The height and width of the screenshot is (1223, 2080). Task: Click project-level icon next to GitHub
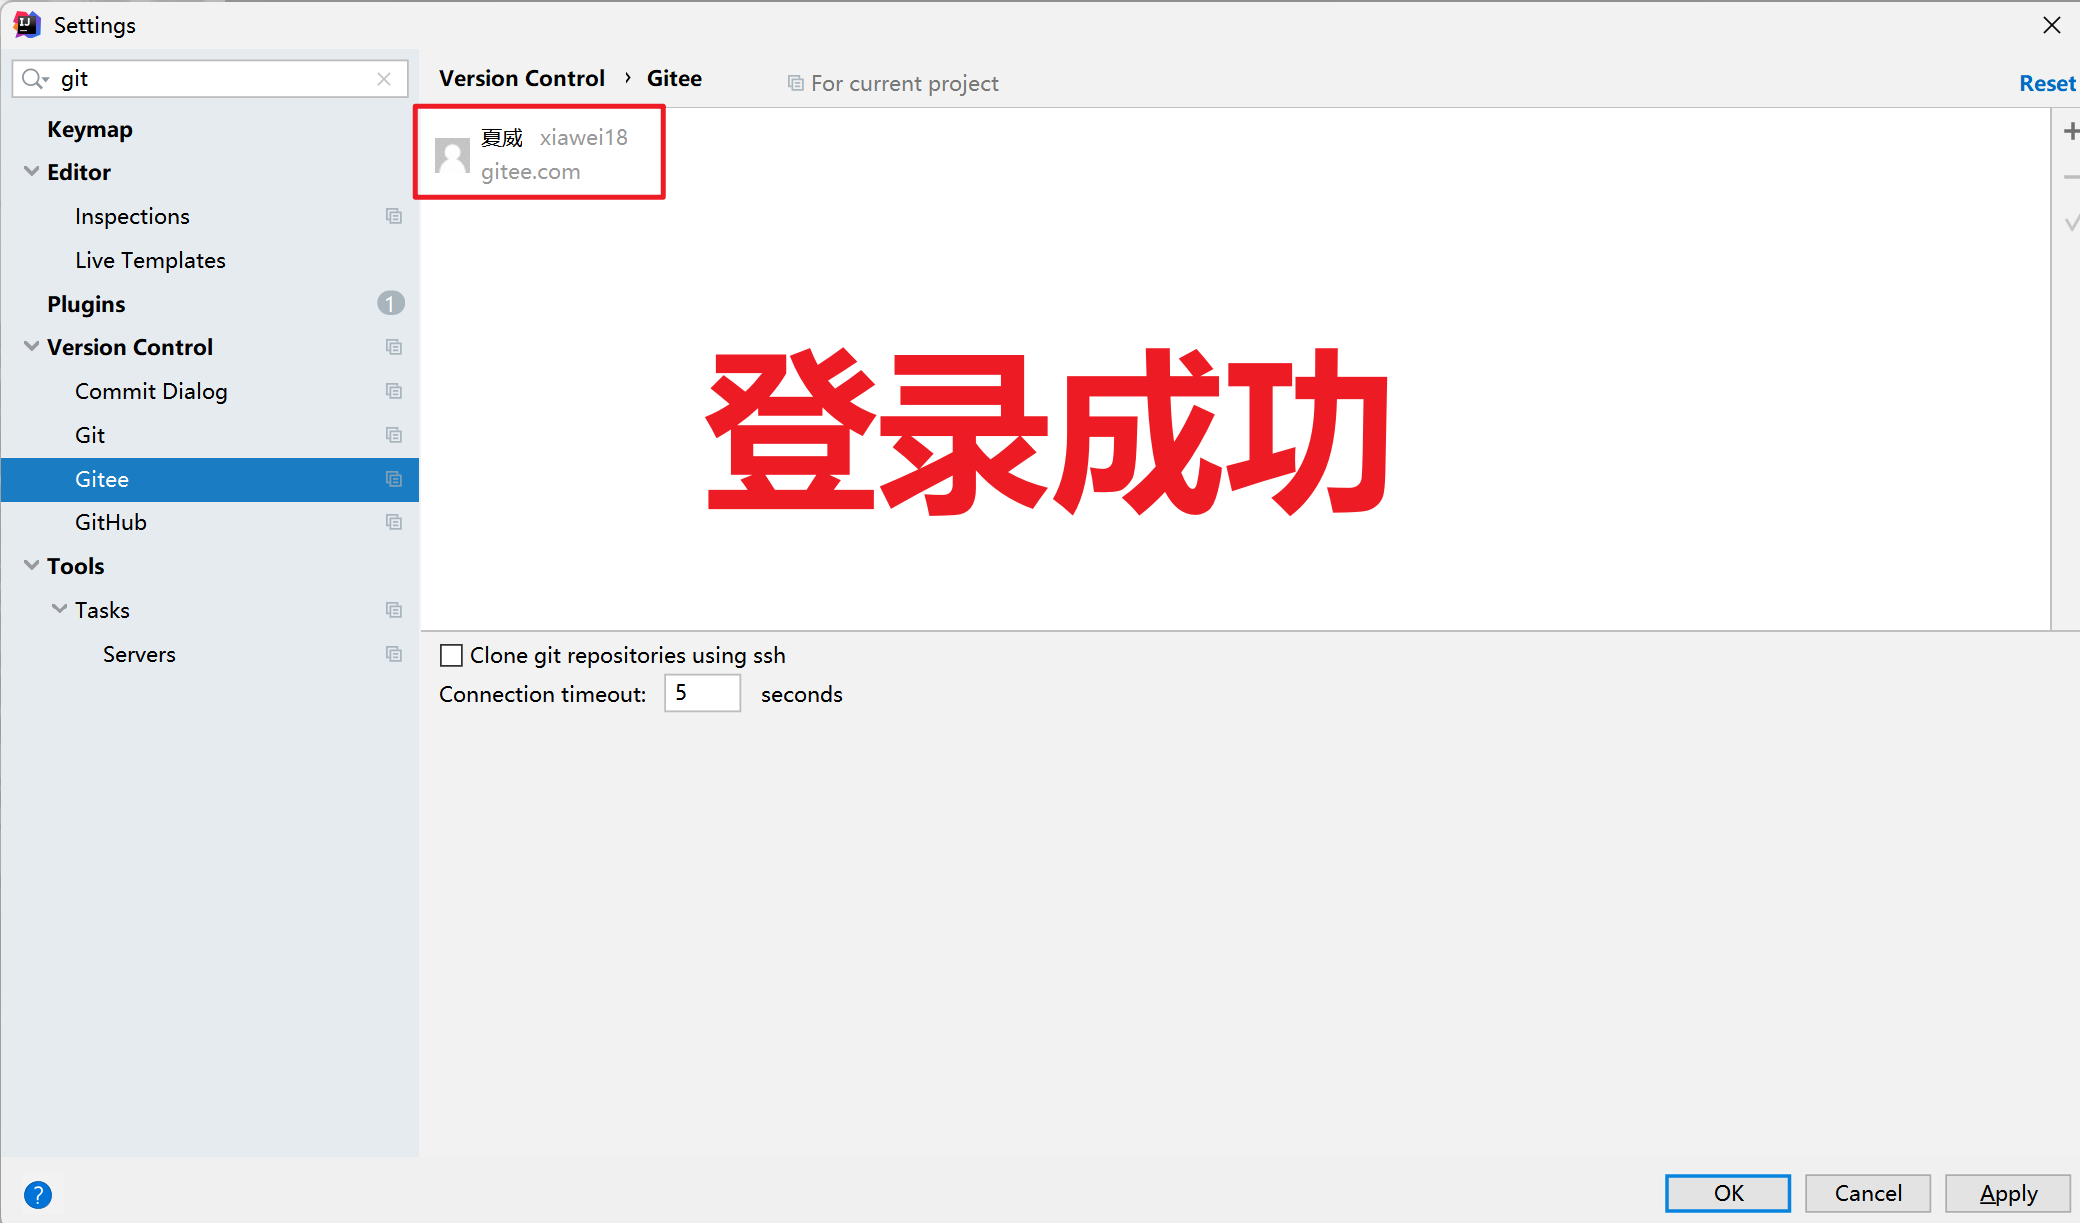(394, 522)
